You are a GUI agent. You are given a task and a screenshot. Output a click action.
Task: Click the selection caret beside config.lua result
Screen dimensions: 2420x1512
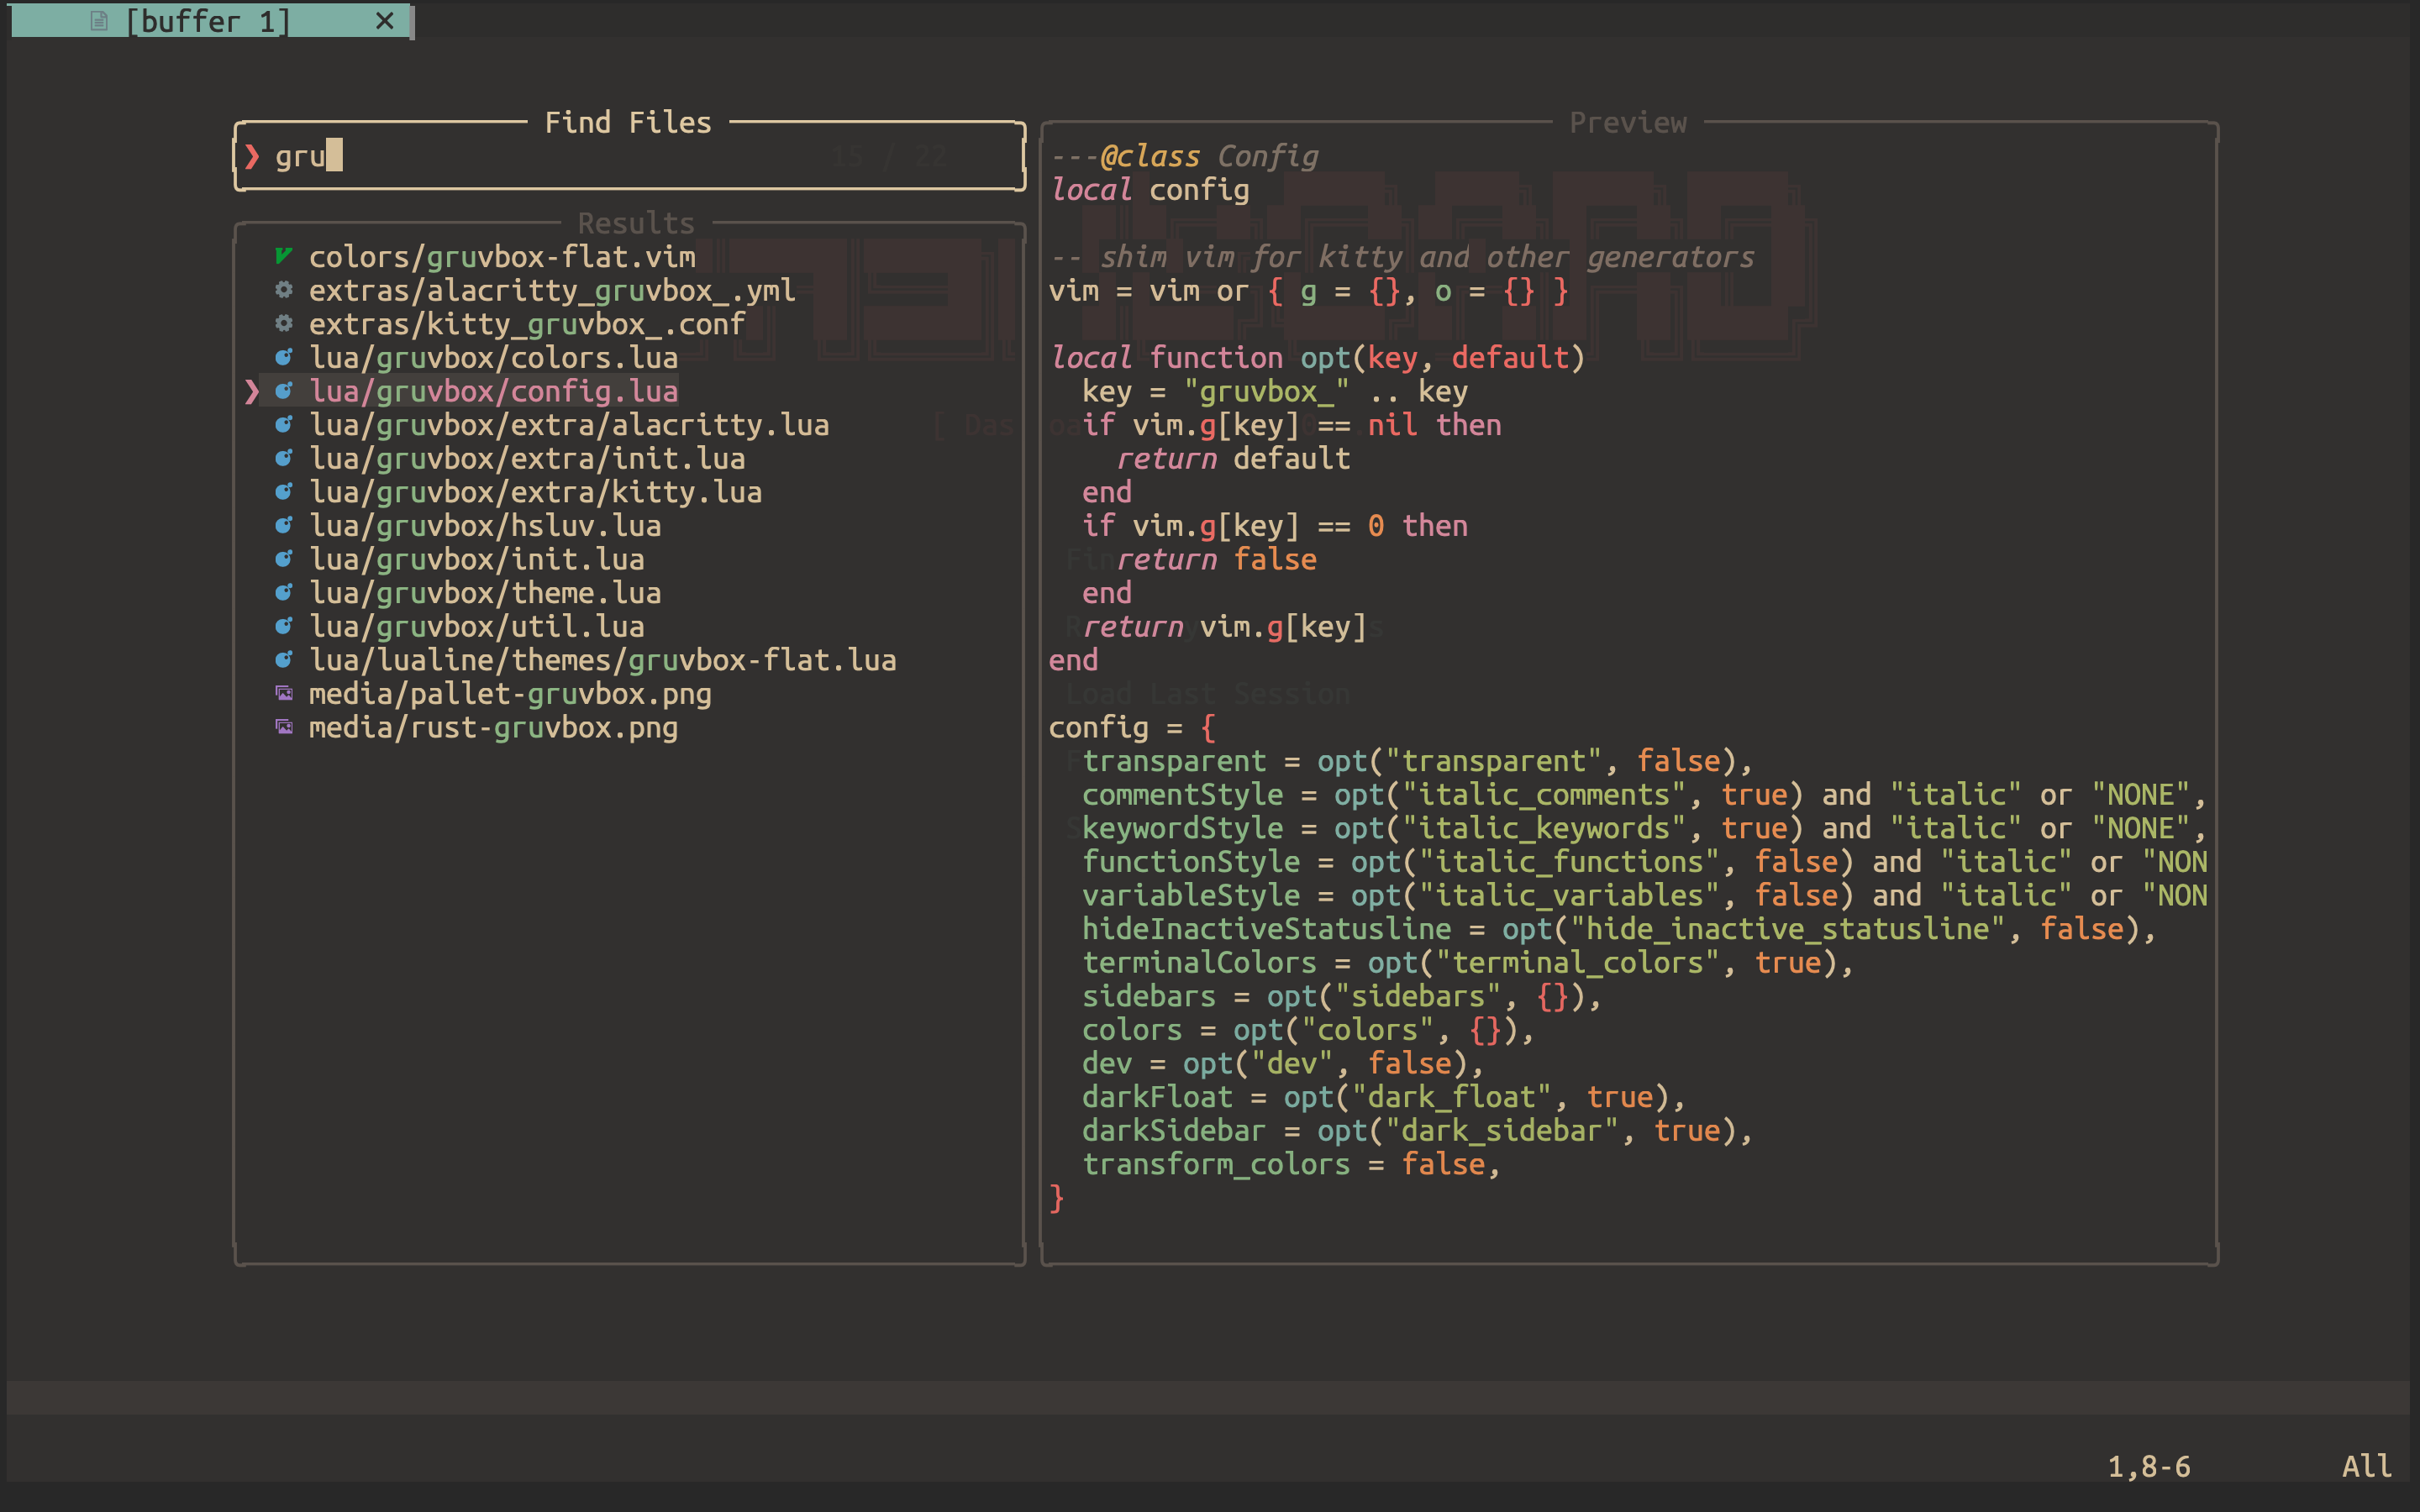(x=252, y=391)
